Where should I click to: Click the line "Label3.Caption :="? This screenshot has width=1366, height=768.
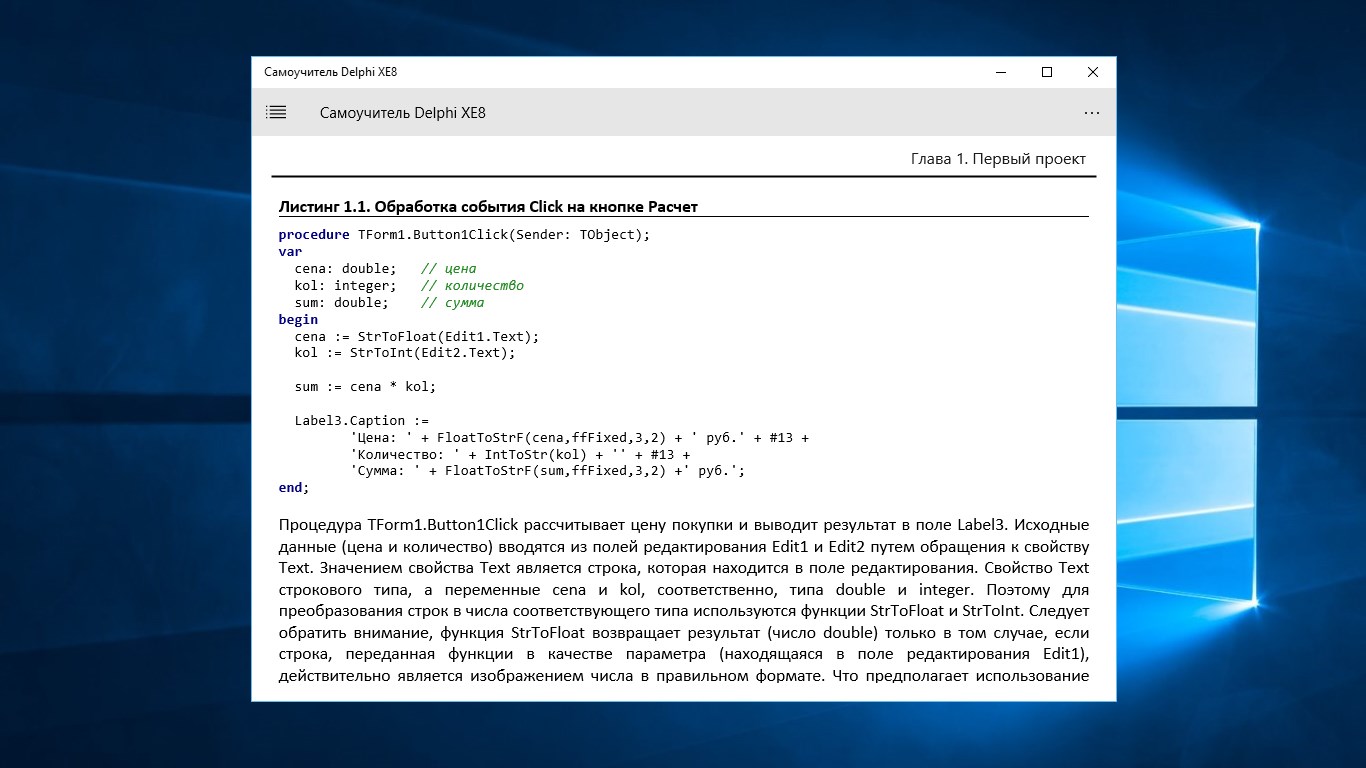pos(361,421)
